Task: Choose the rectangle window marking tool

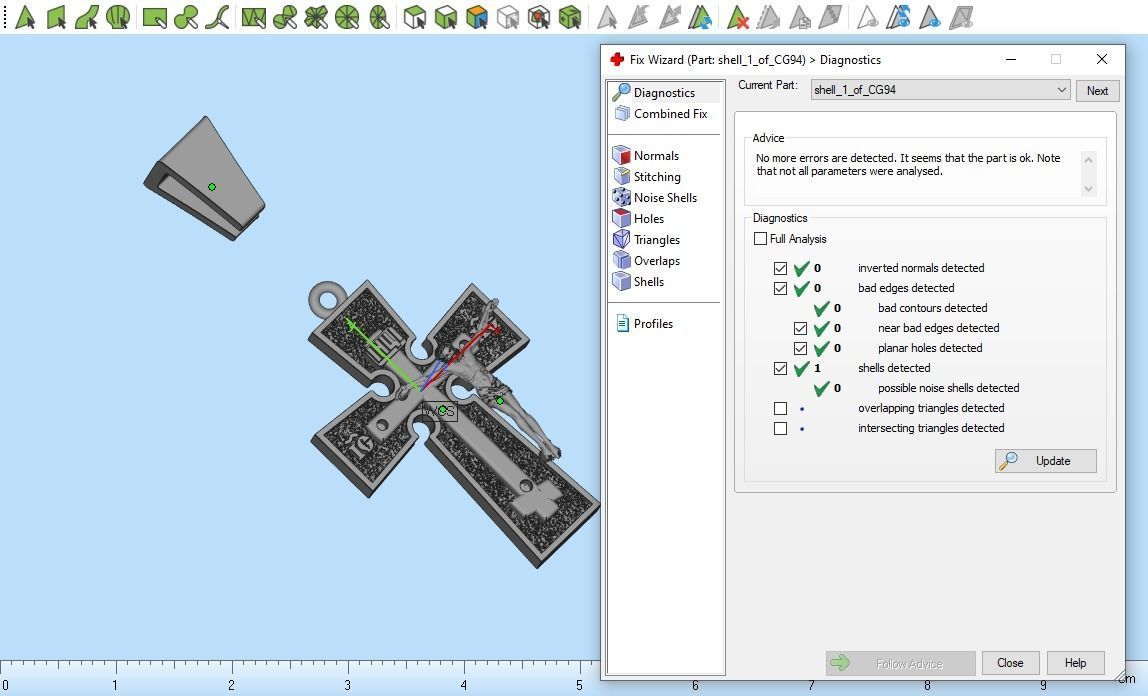Action: point(154,16)
